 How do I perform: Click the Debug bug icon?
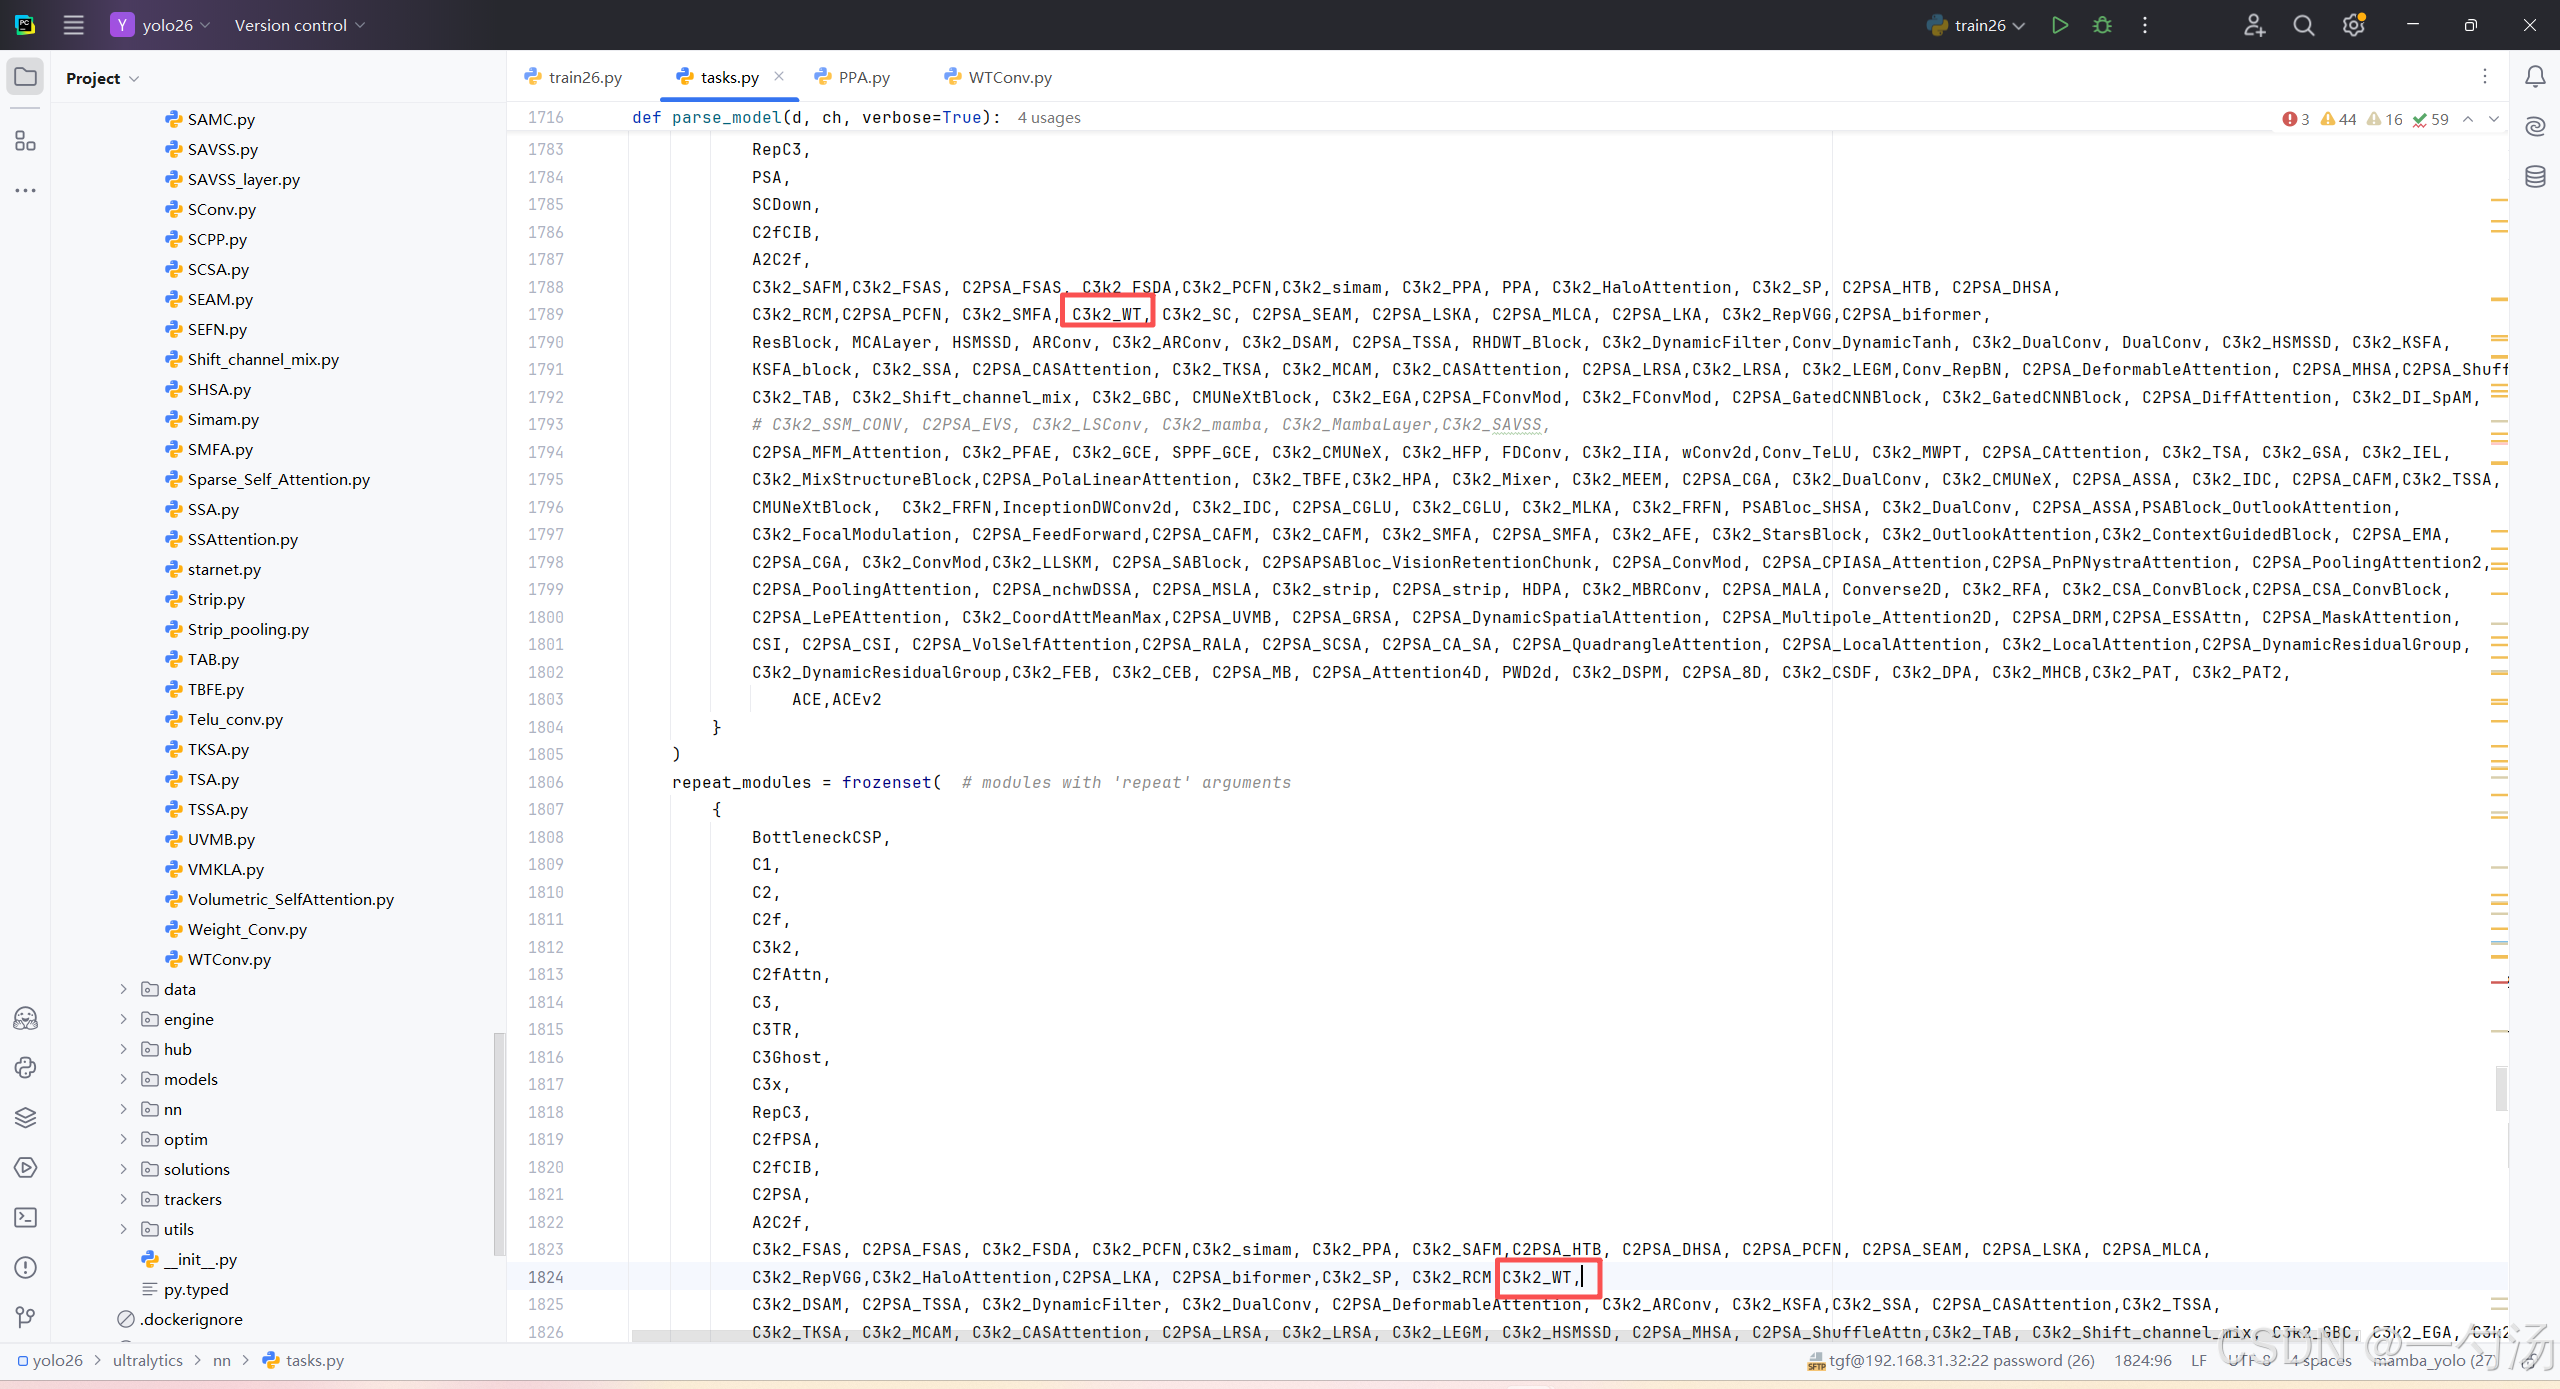(2102, 25)
